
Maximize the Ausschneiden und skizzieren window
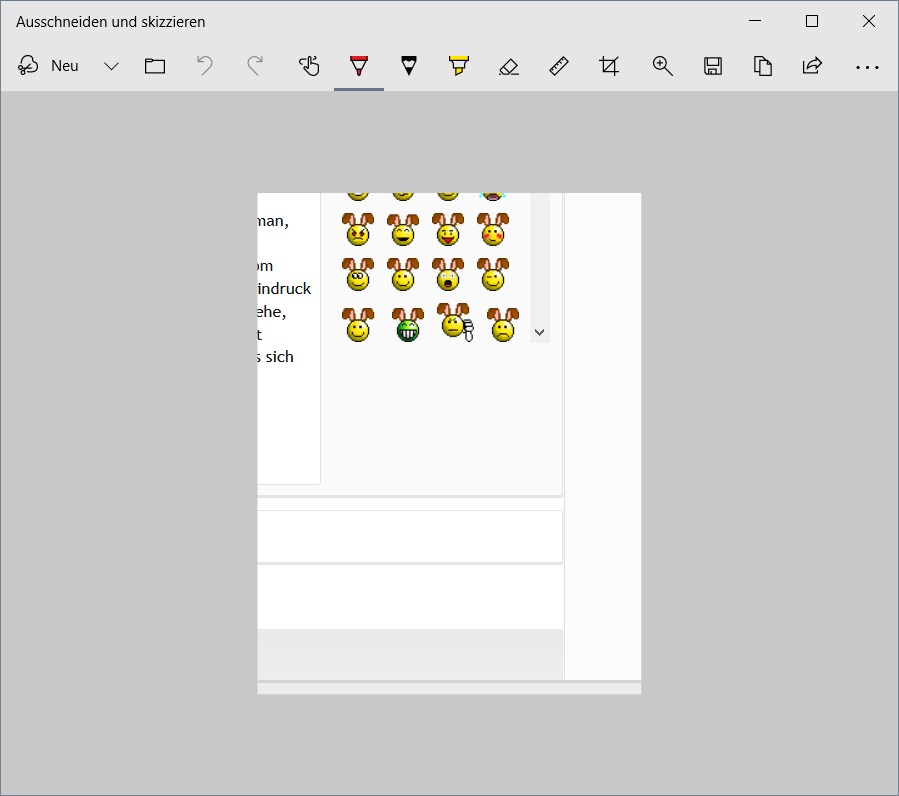[x=812, y=21]
